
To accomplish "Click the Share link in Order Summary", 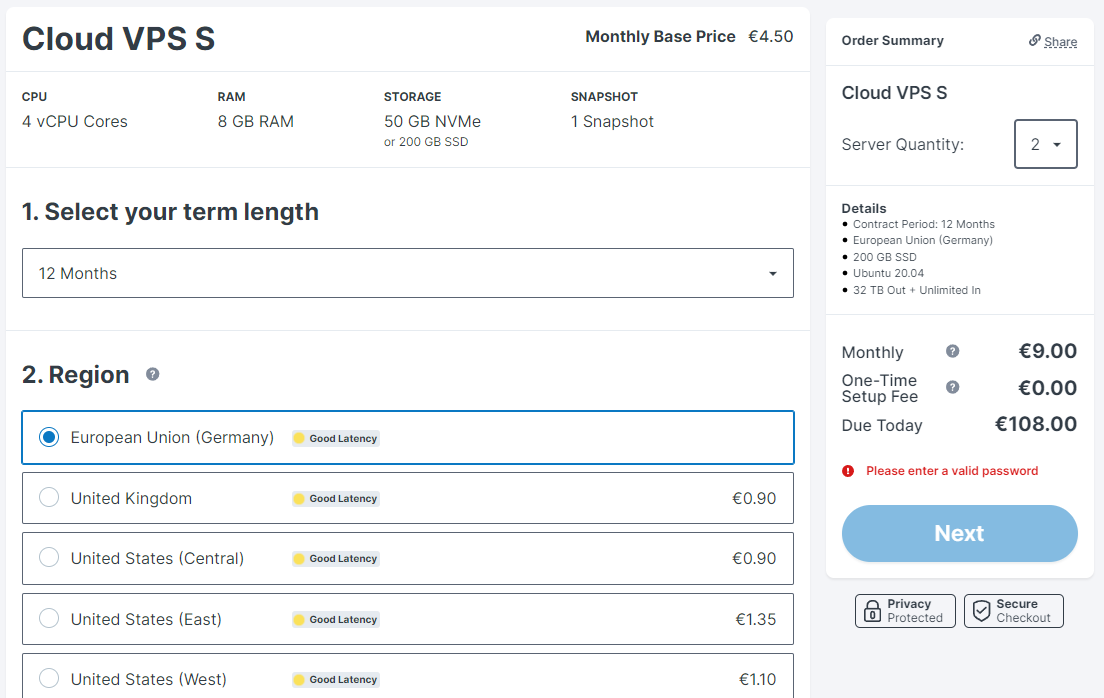I will pos(1060,42).
